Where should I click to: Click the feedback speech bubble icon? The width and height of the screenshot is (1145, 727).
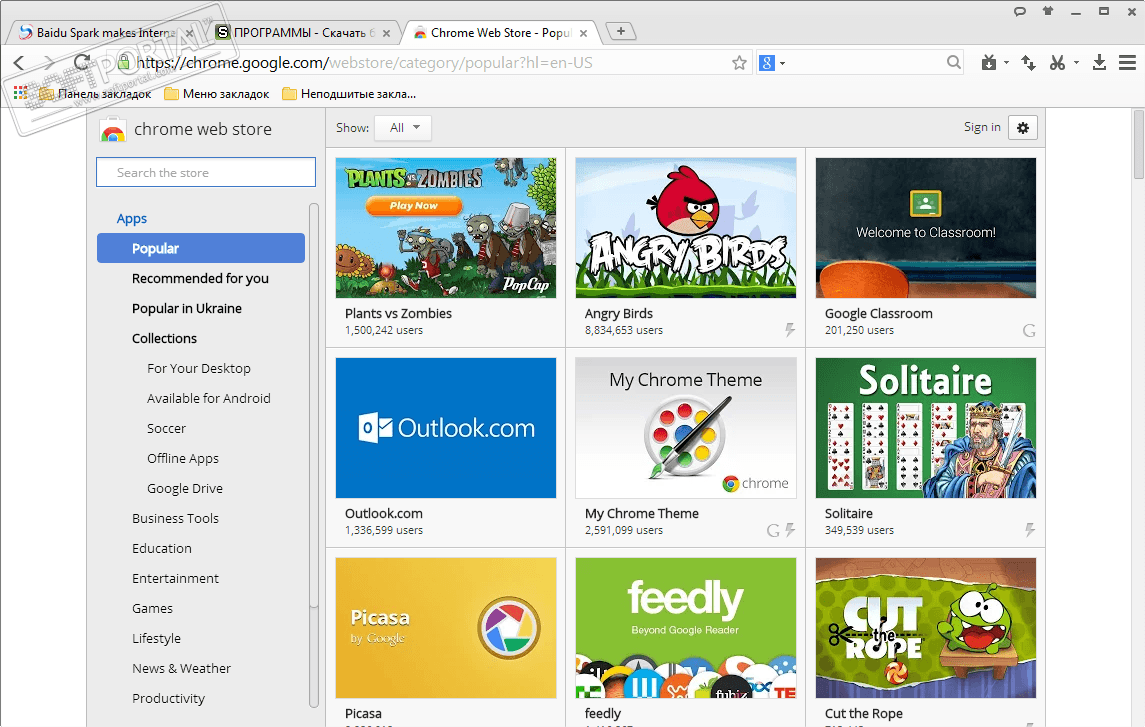(1020, 12)
